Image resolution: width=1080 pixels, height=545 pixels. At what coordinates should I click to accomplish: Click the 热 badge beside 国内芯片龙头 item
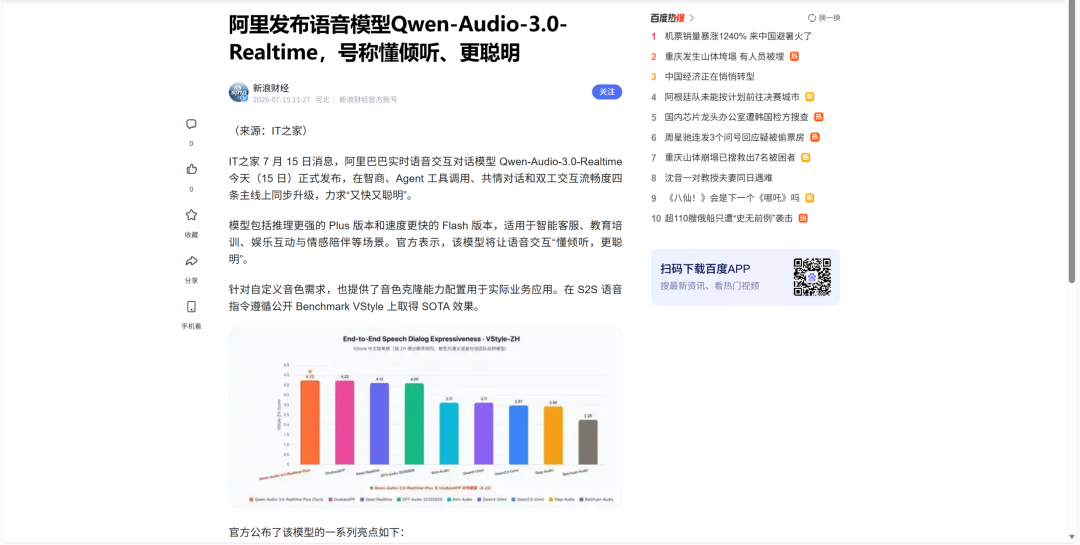[819, 117]
